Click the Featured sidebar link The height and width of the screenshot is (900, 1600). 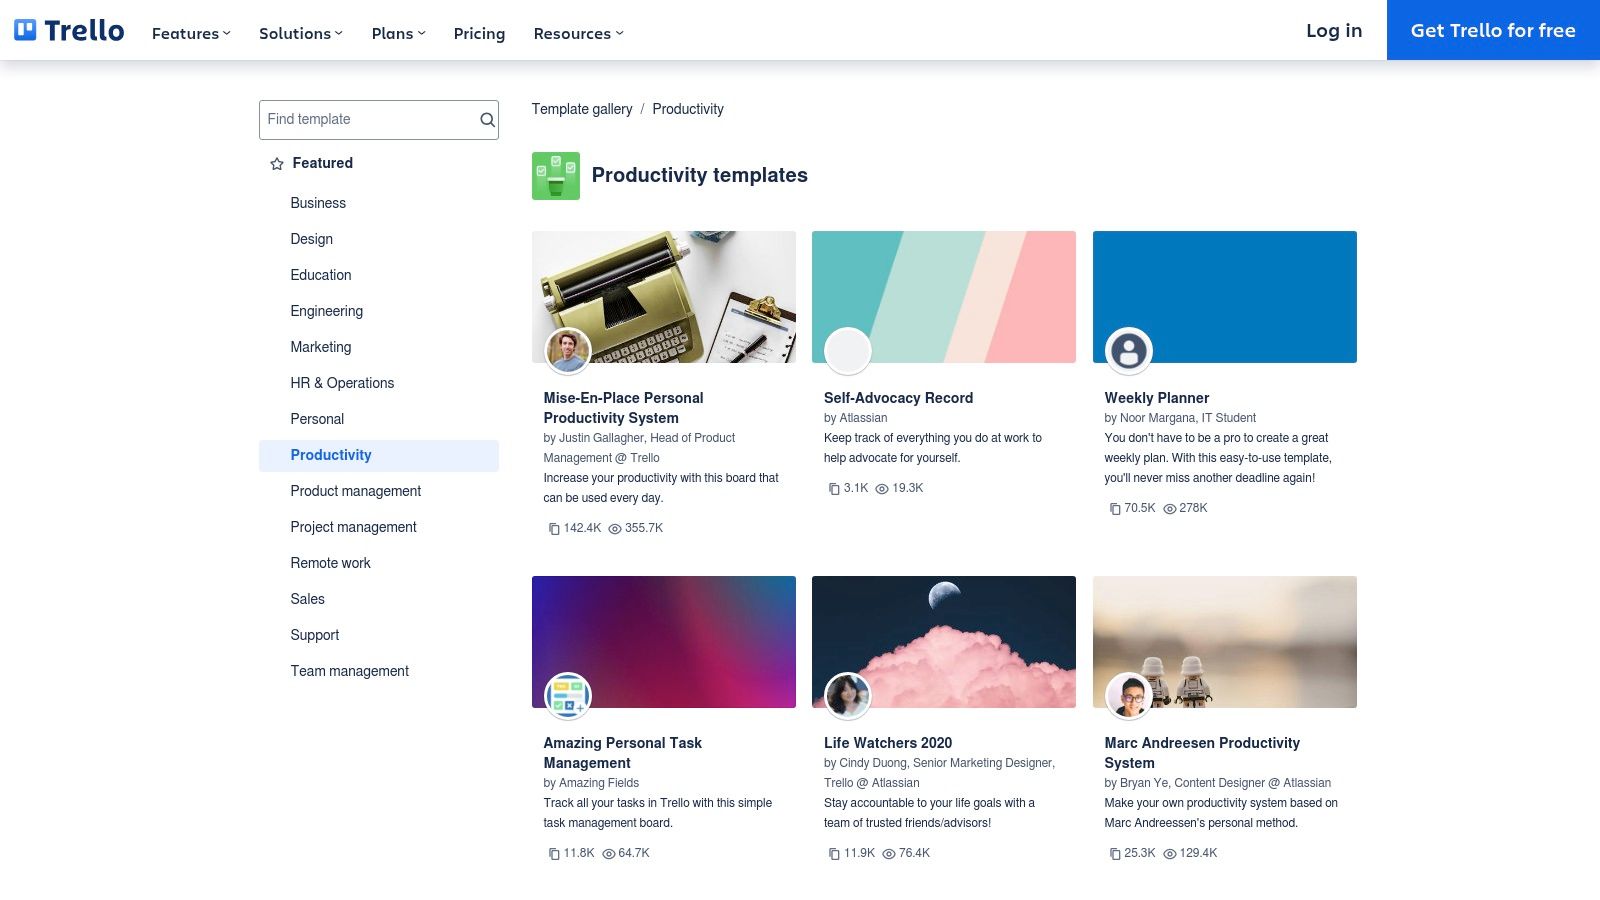[322, 163]
